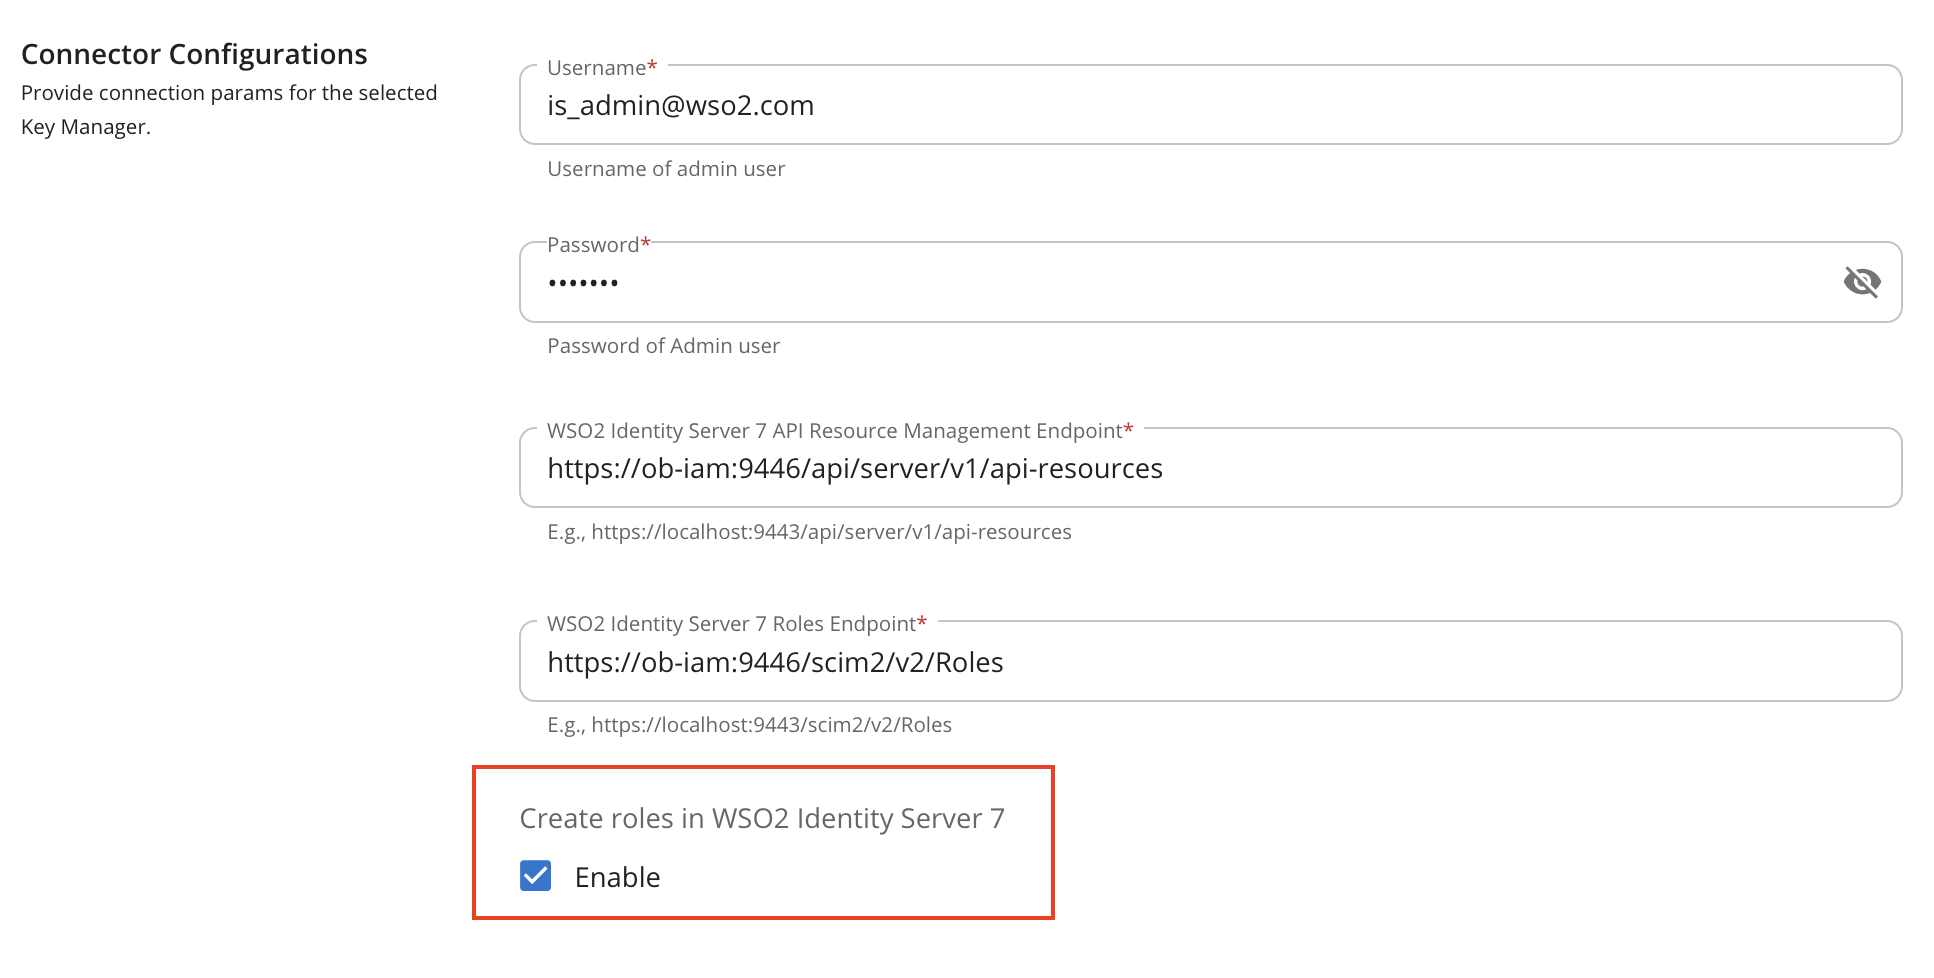Screen dimensions: 1934x978
Task: Select the 'Username of admin user' hint
Action: (666, 169)
